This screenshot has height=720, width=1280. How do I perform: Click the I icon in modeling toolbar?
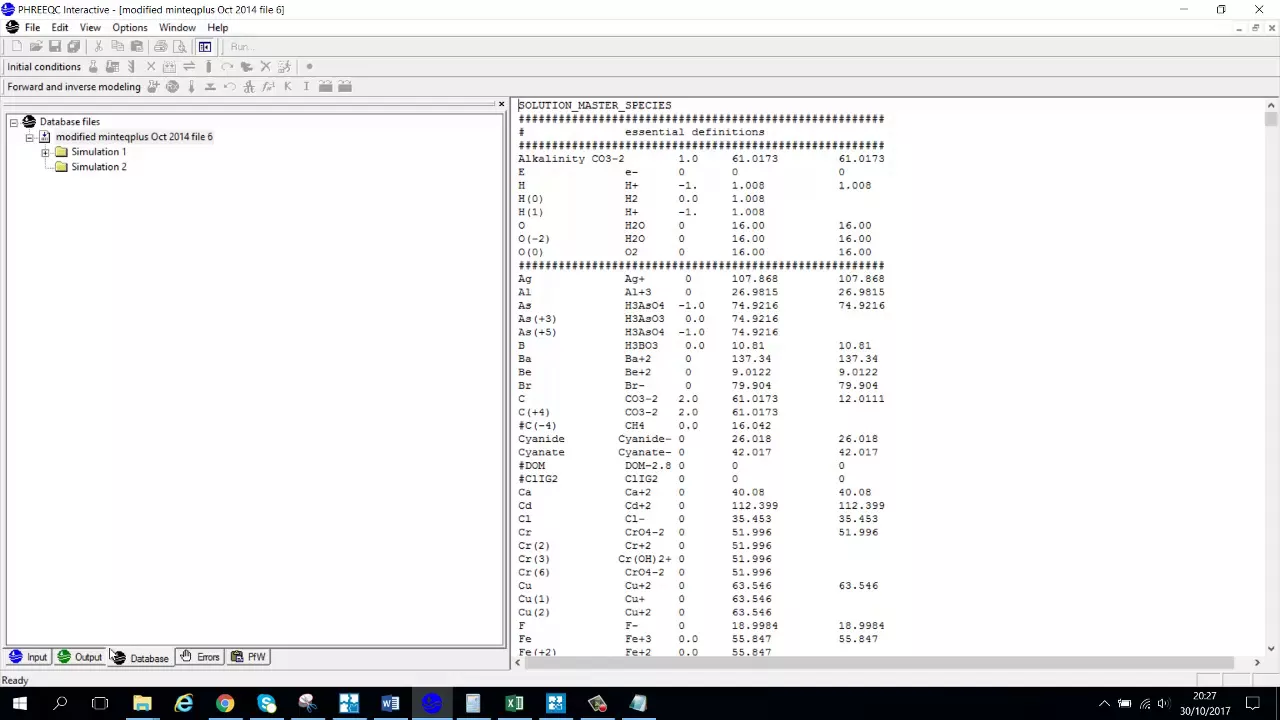[x=306, y=87]
